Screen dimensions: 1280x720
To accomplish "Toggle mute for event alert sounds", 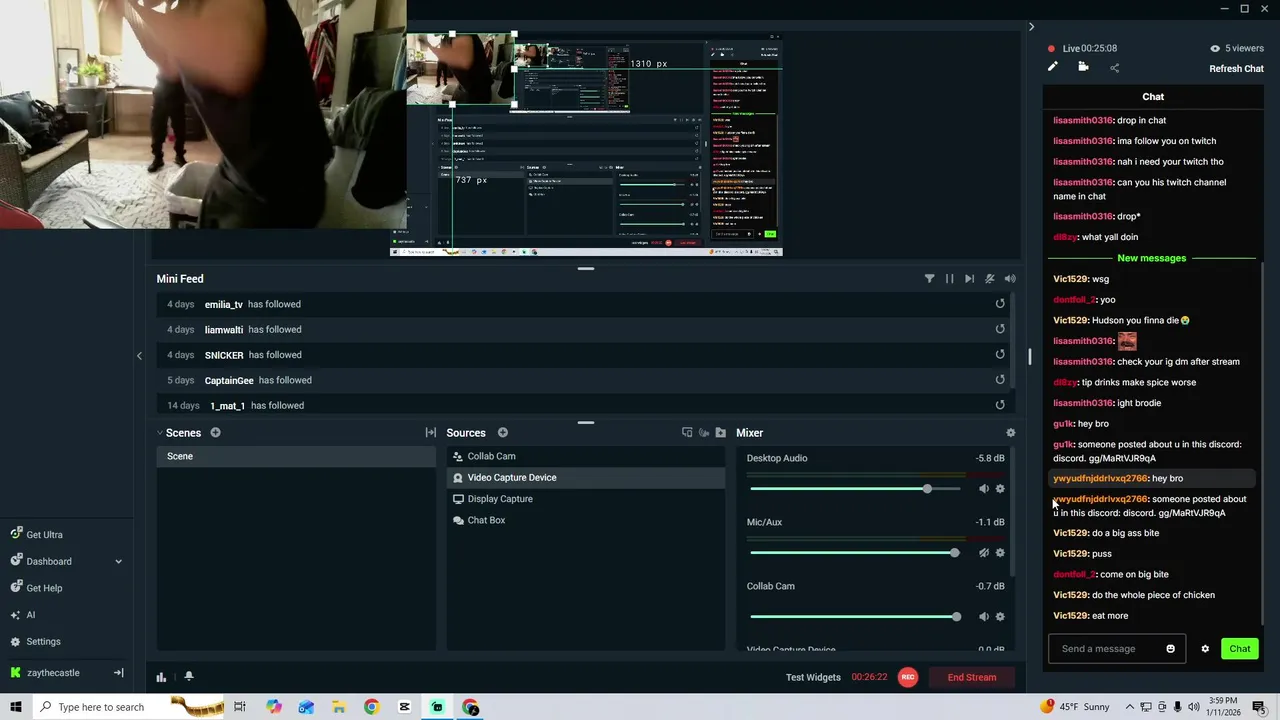I will pos(989,279).
